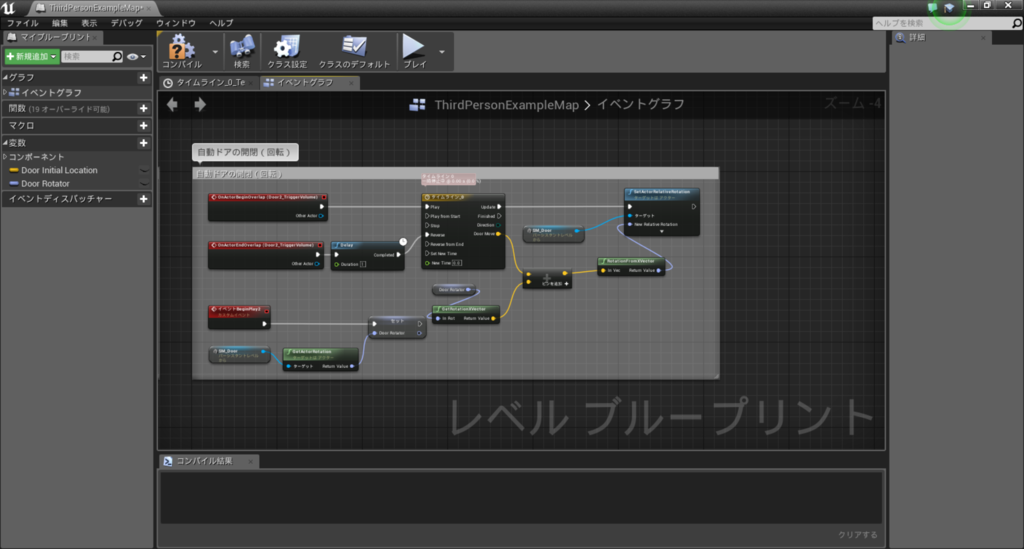The width and height of the screenshot is (1024, 549).
Task: Click the イベントグラフ breadcrumb text
Action: coord(641,104)
